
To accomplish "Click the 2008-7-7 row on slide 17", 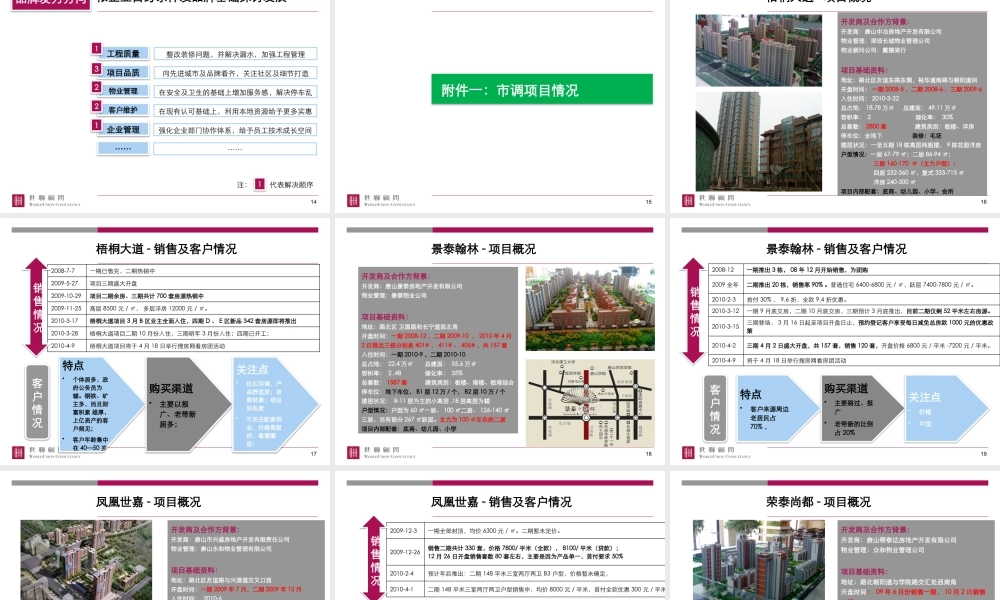I will click(184, 270).
